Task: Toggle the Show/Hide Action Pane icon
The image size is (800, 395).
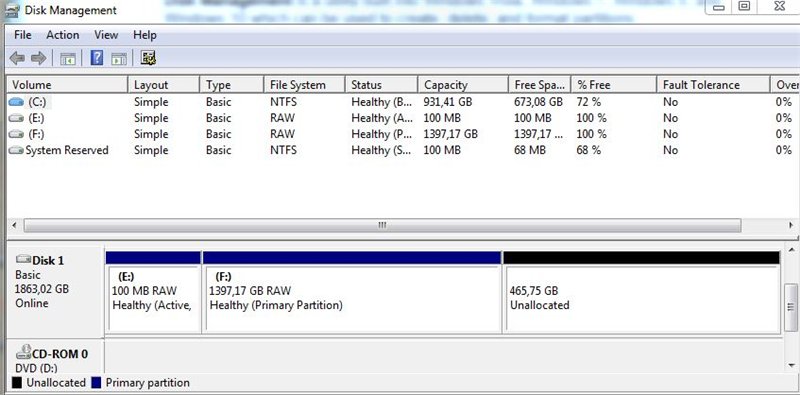Action: (118, 59)
